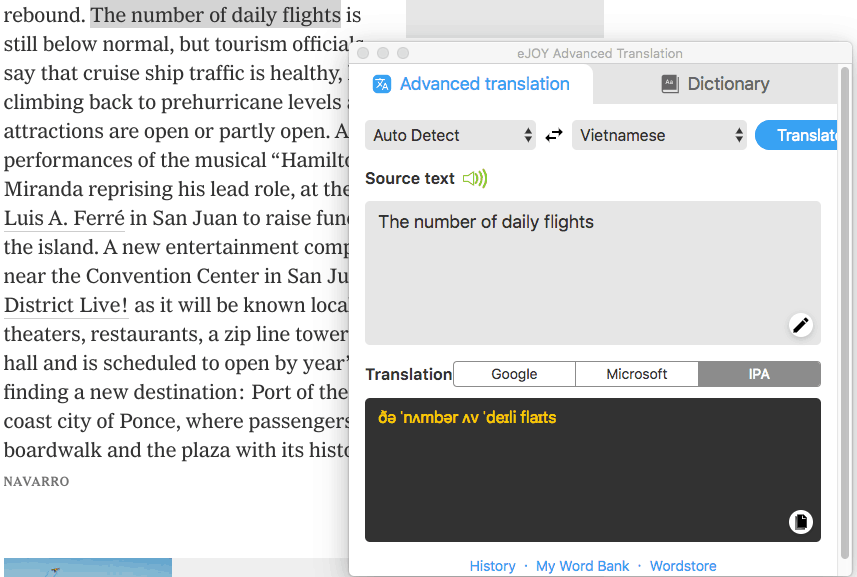This screenshot has height=577, width=857.
Task: Switch to the Advanced translation tab
Action: [471, 84]
